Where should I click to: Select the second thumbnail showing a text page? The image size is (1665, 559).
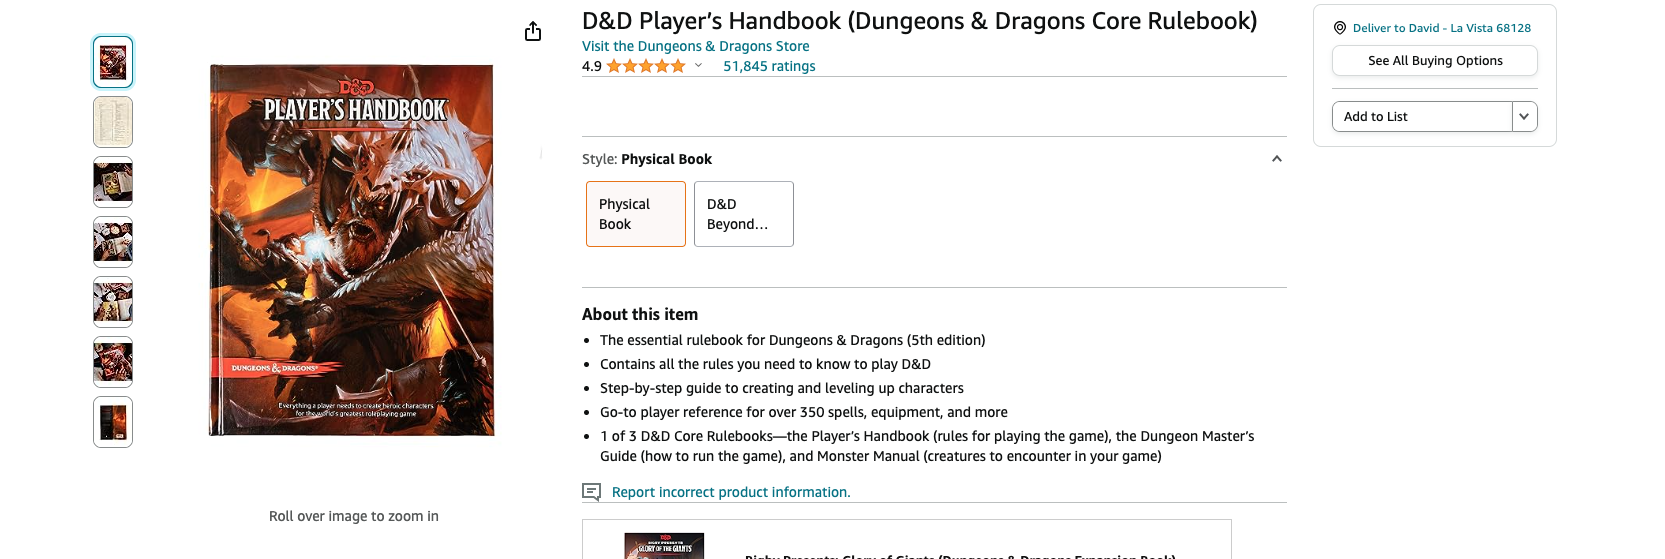pos(113,122)
